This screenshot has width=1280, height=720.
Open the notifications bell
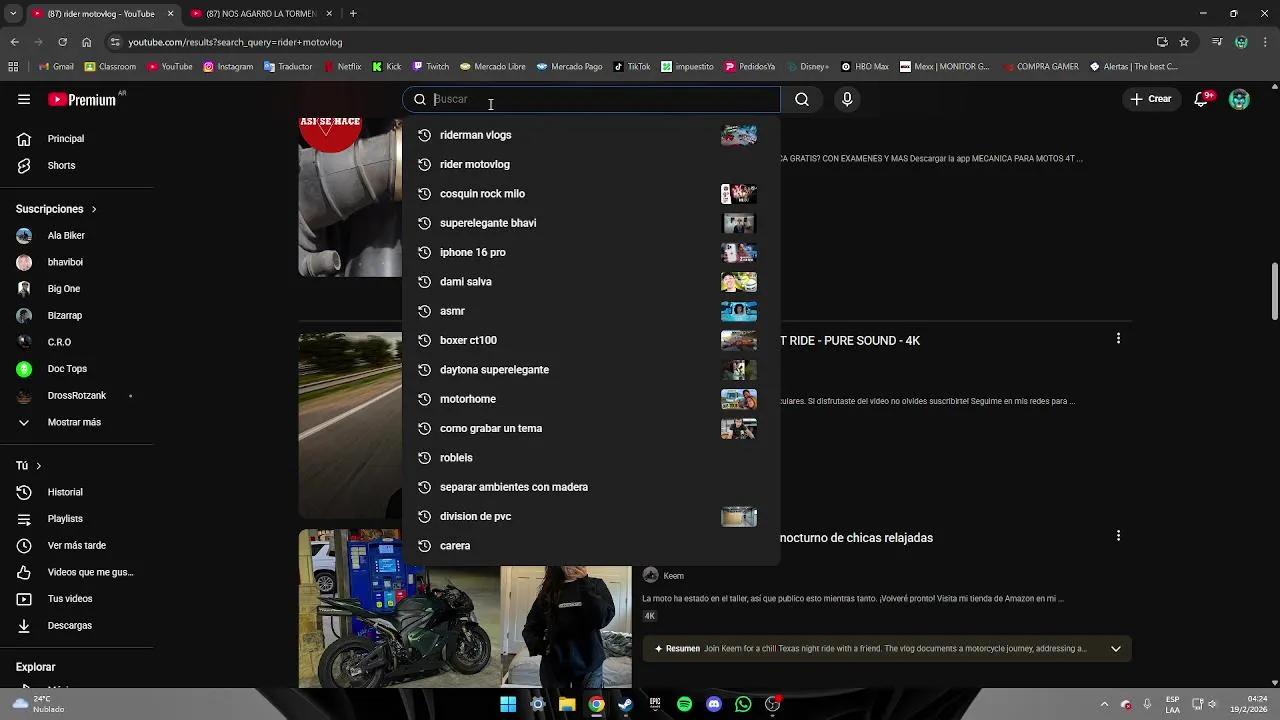[x=1203, y=99]
